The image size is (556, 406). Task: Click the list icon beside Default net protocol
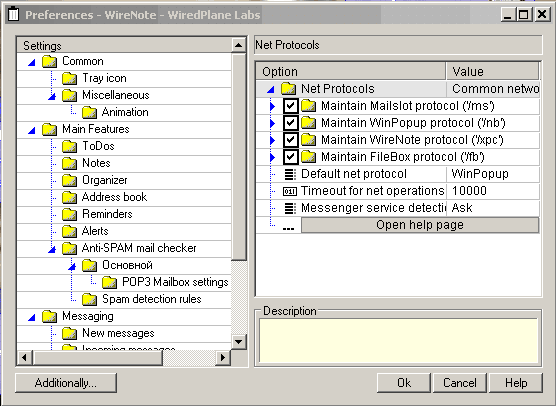click(290, 174)
